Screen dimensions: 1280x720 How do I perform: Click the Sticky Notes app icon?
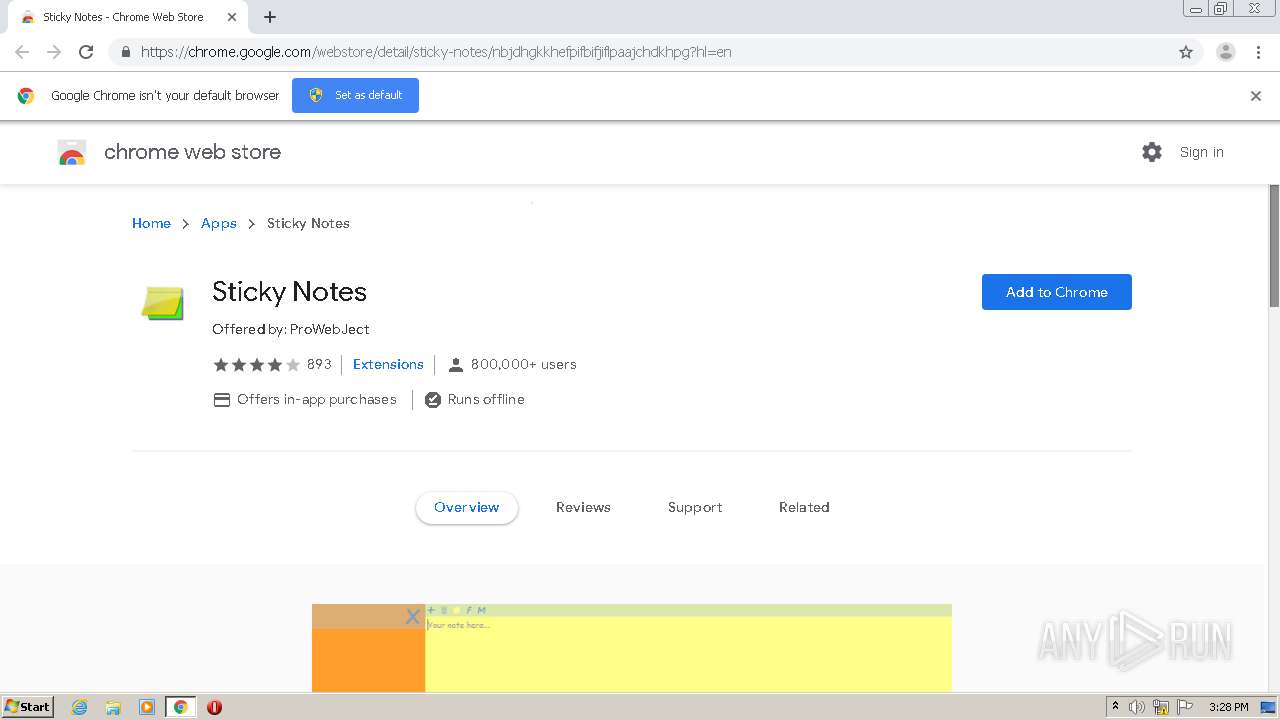(163, 303)
